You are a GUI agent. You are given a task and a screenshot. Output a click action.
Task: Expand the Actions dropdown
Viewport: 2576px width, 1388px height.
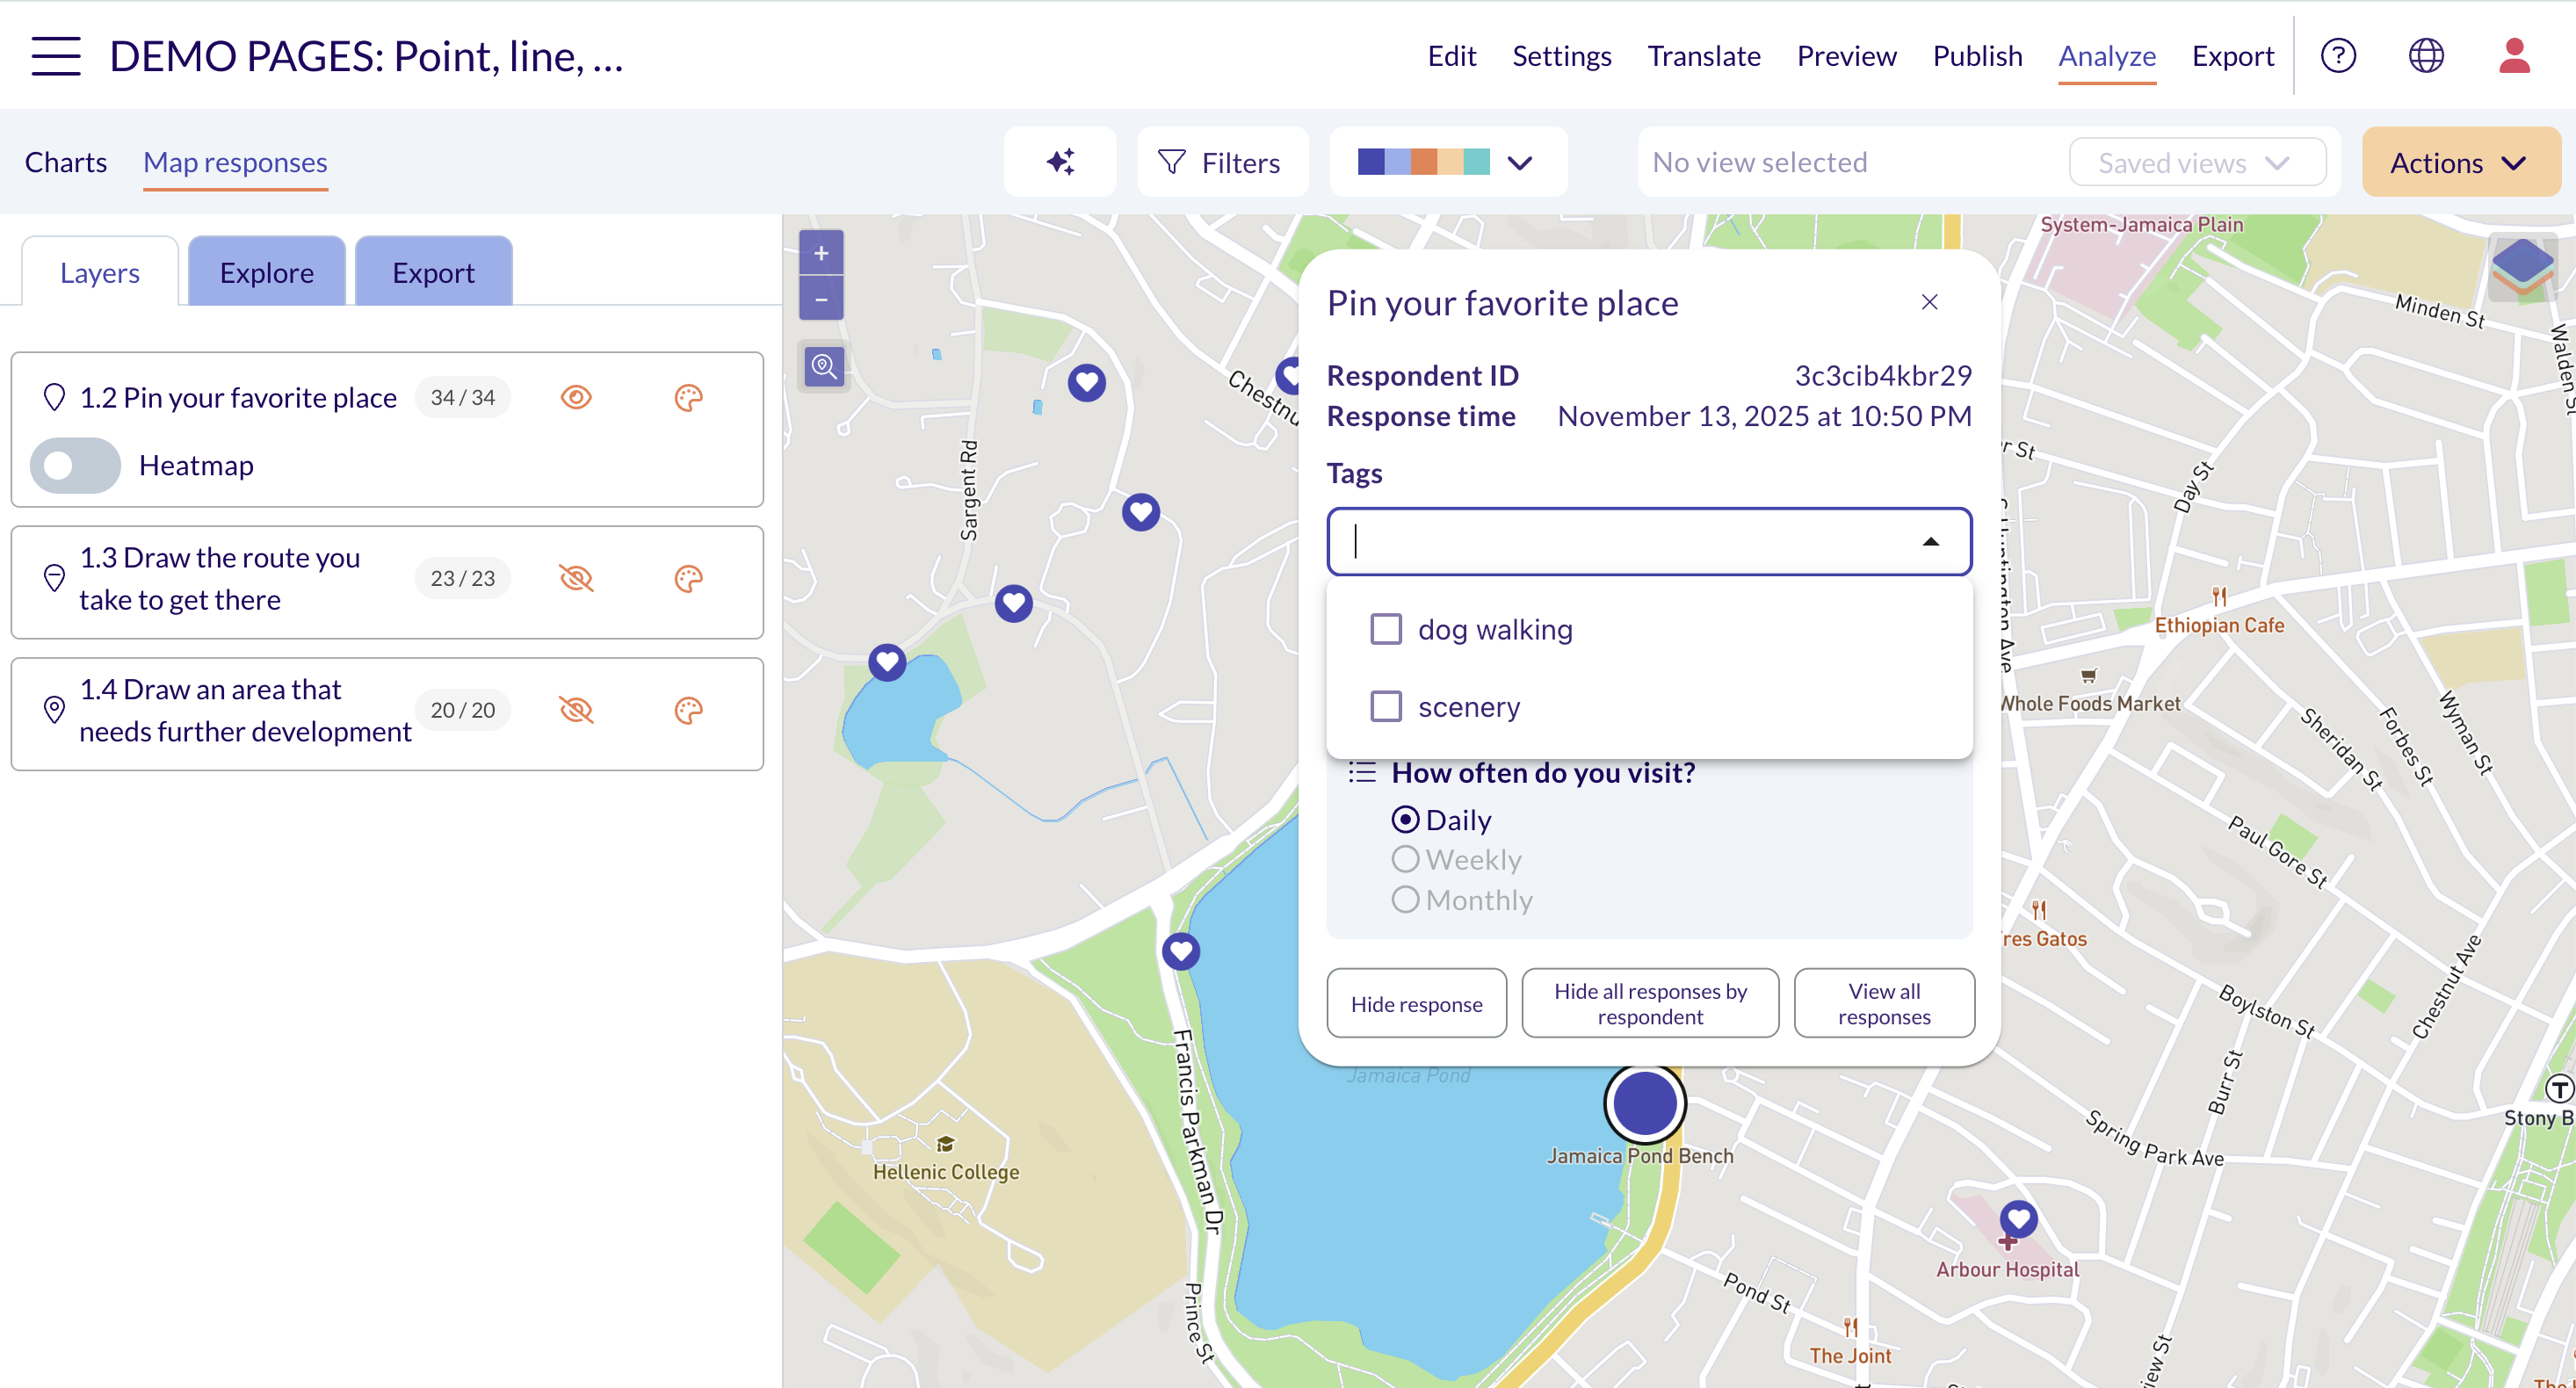pyautogui.click(x=2460, y=162)
